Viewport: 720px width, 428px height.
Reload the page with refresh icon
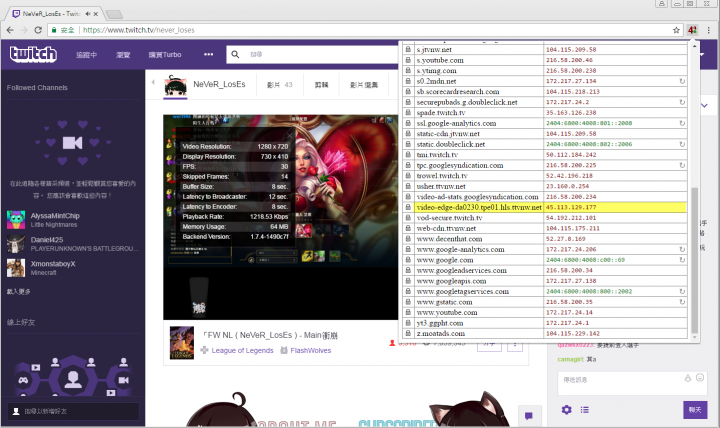(x=38, y=30)
